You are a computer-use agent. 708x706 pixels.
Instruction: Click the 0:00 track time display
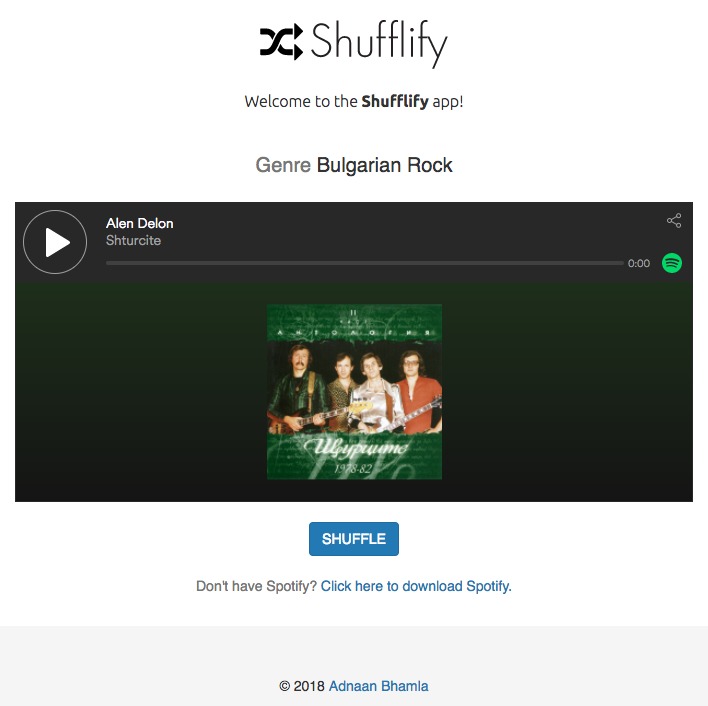tap(638, 263)
